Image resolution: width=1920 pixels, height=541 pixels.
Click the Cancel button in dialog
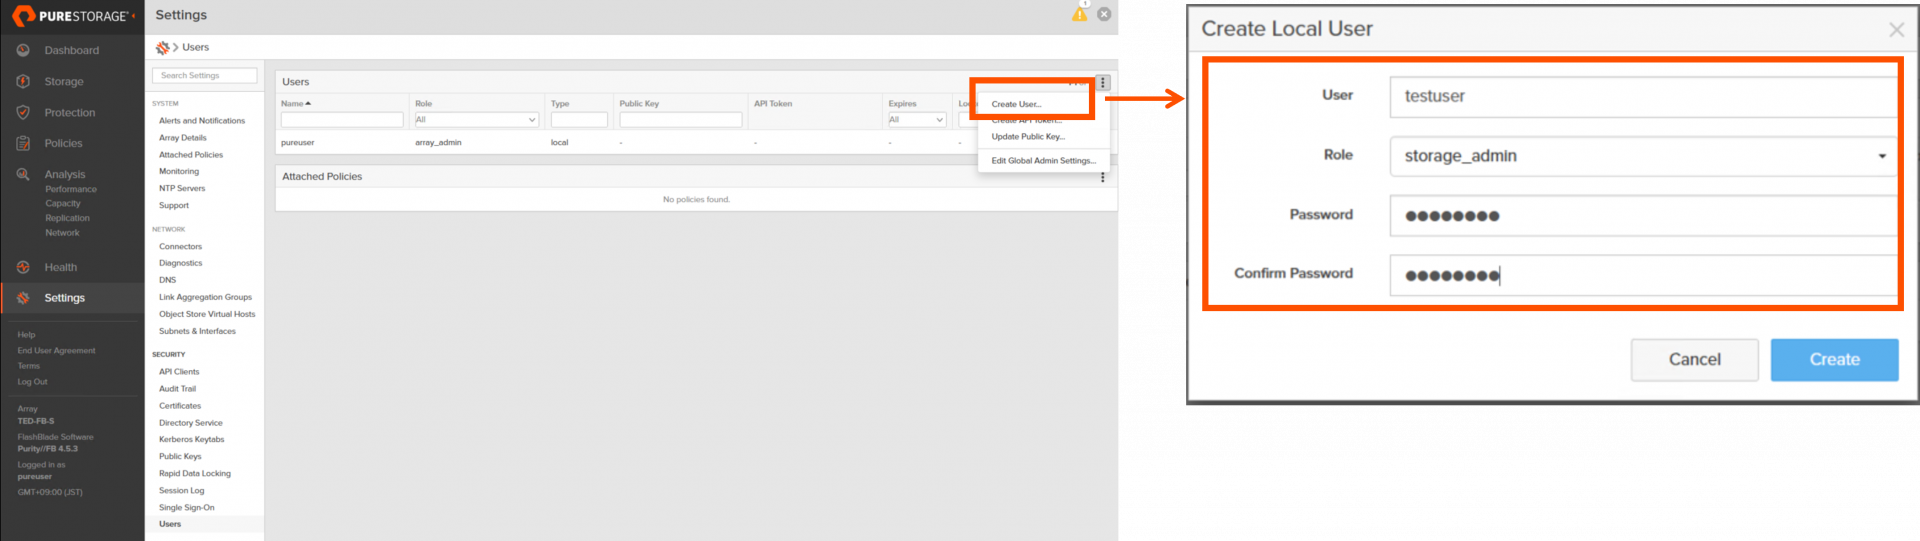pos(1694,360)
